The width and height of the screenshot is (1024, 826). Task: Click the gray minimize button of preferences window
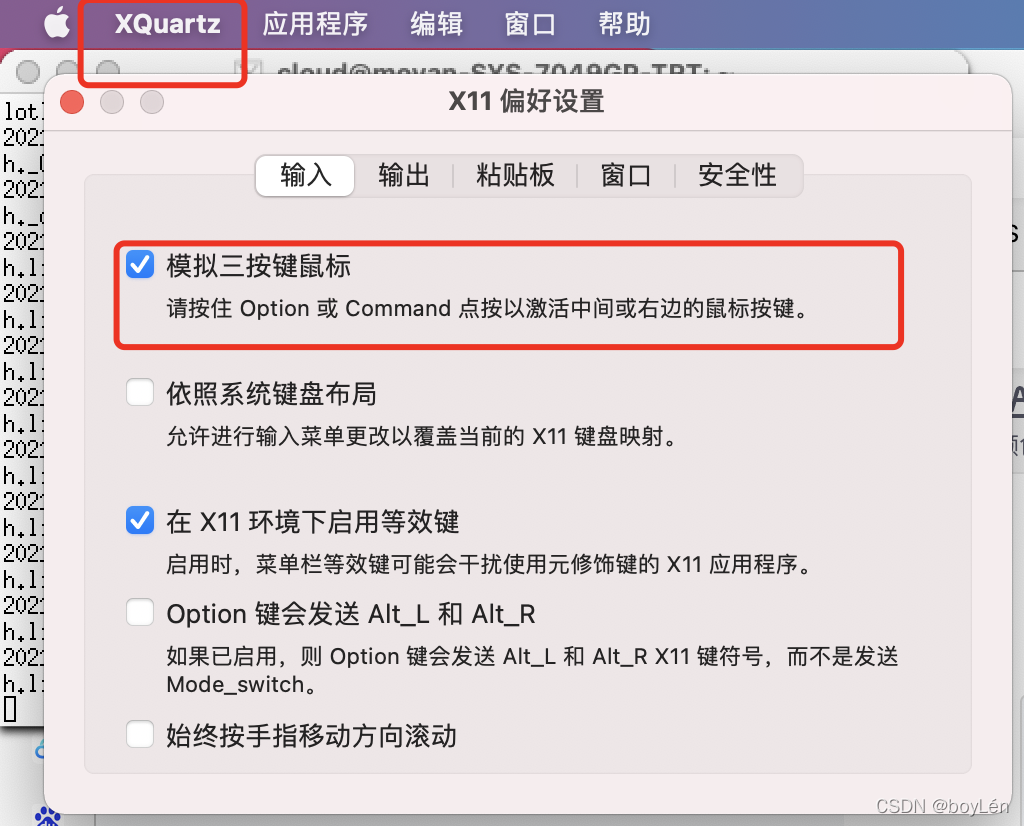point(112,102)
